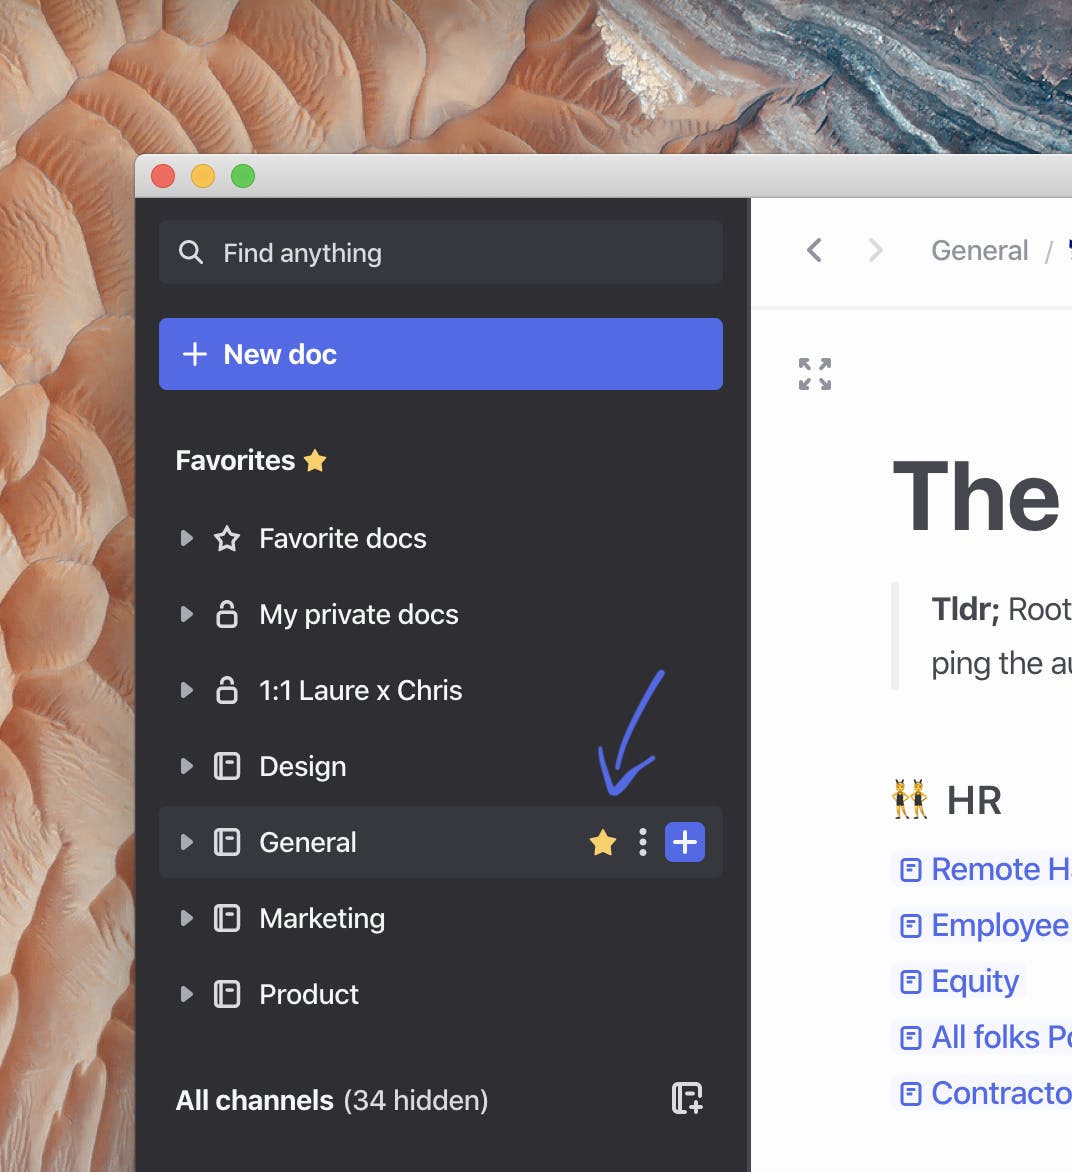
Task: Click the New doc button
Action: (x=441, y=353)
